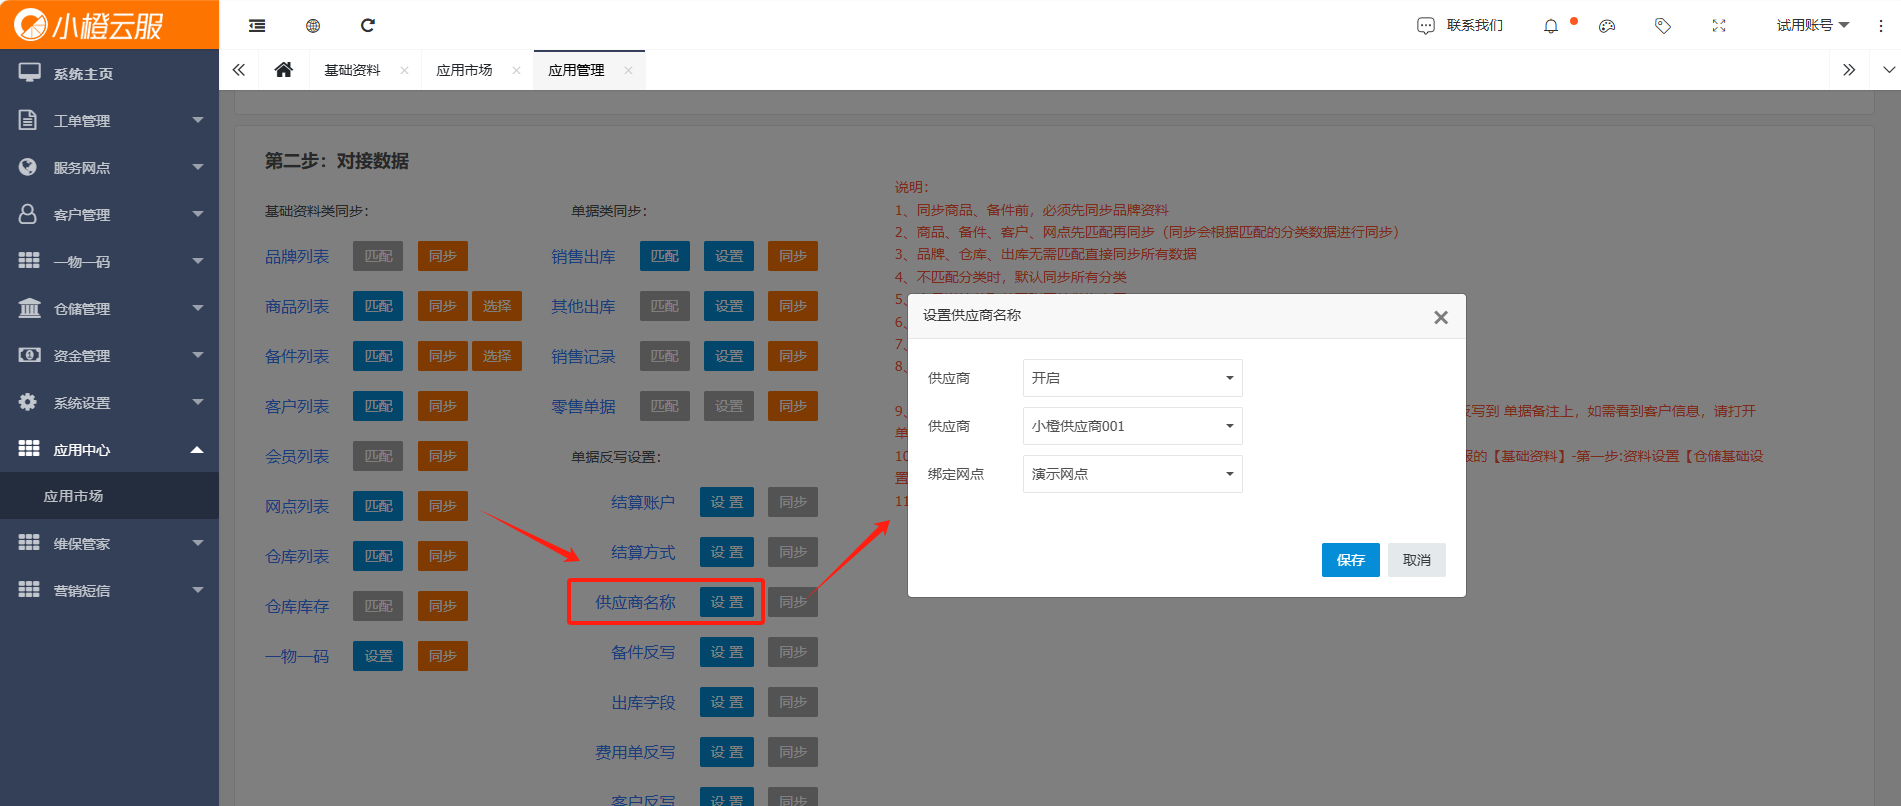Image resolution: width=1901 pixels, height=806 pixels.
Task: Click 设置 button for 其他出库
Action: 729,306
